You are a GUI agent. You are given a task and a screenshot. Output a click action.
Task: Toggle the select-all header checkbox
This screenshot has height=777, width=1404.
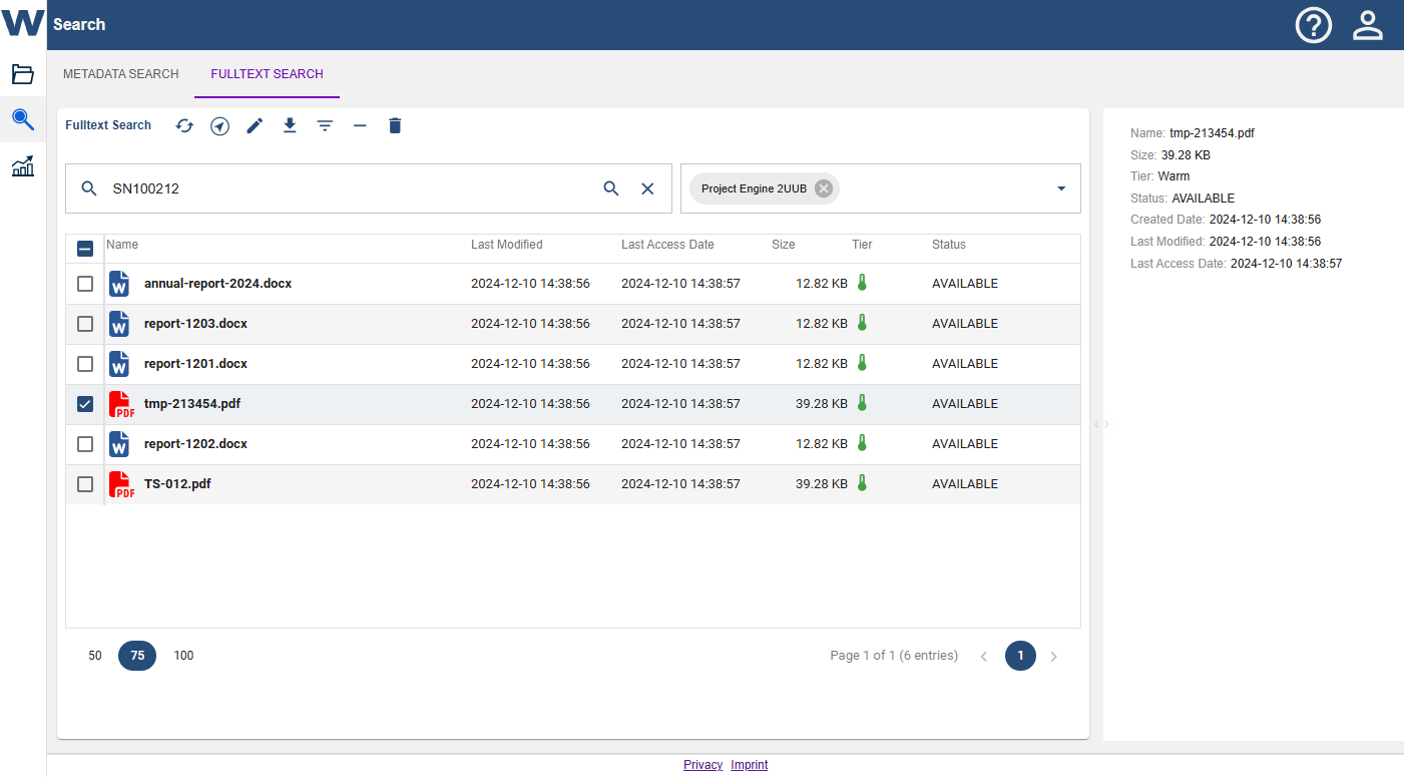pos(85,249)
